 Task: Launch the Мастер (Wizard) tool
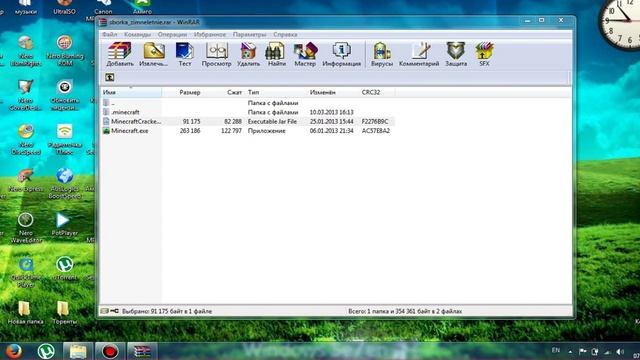[305, 55]
